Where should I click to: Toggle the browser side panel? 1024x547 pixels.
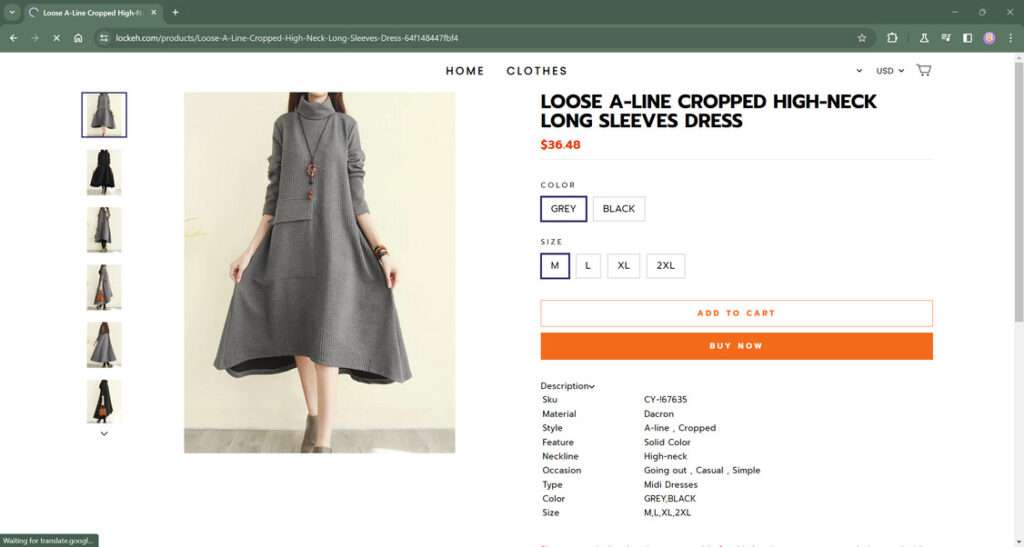tap(967, 38)
